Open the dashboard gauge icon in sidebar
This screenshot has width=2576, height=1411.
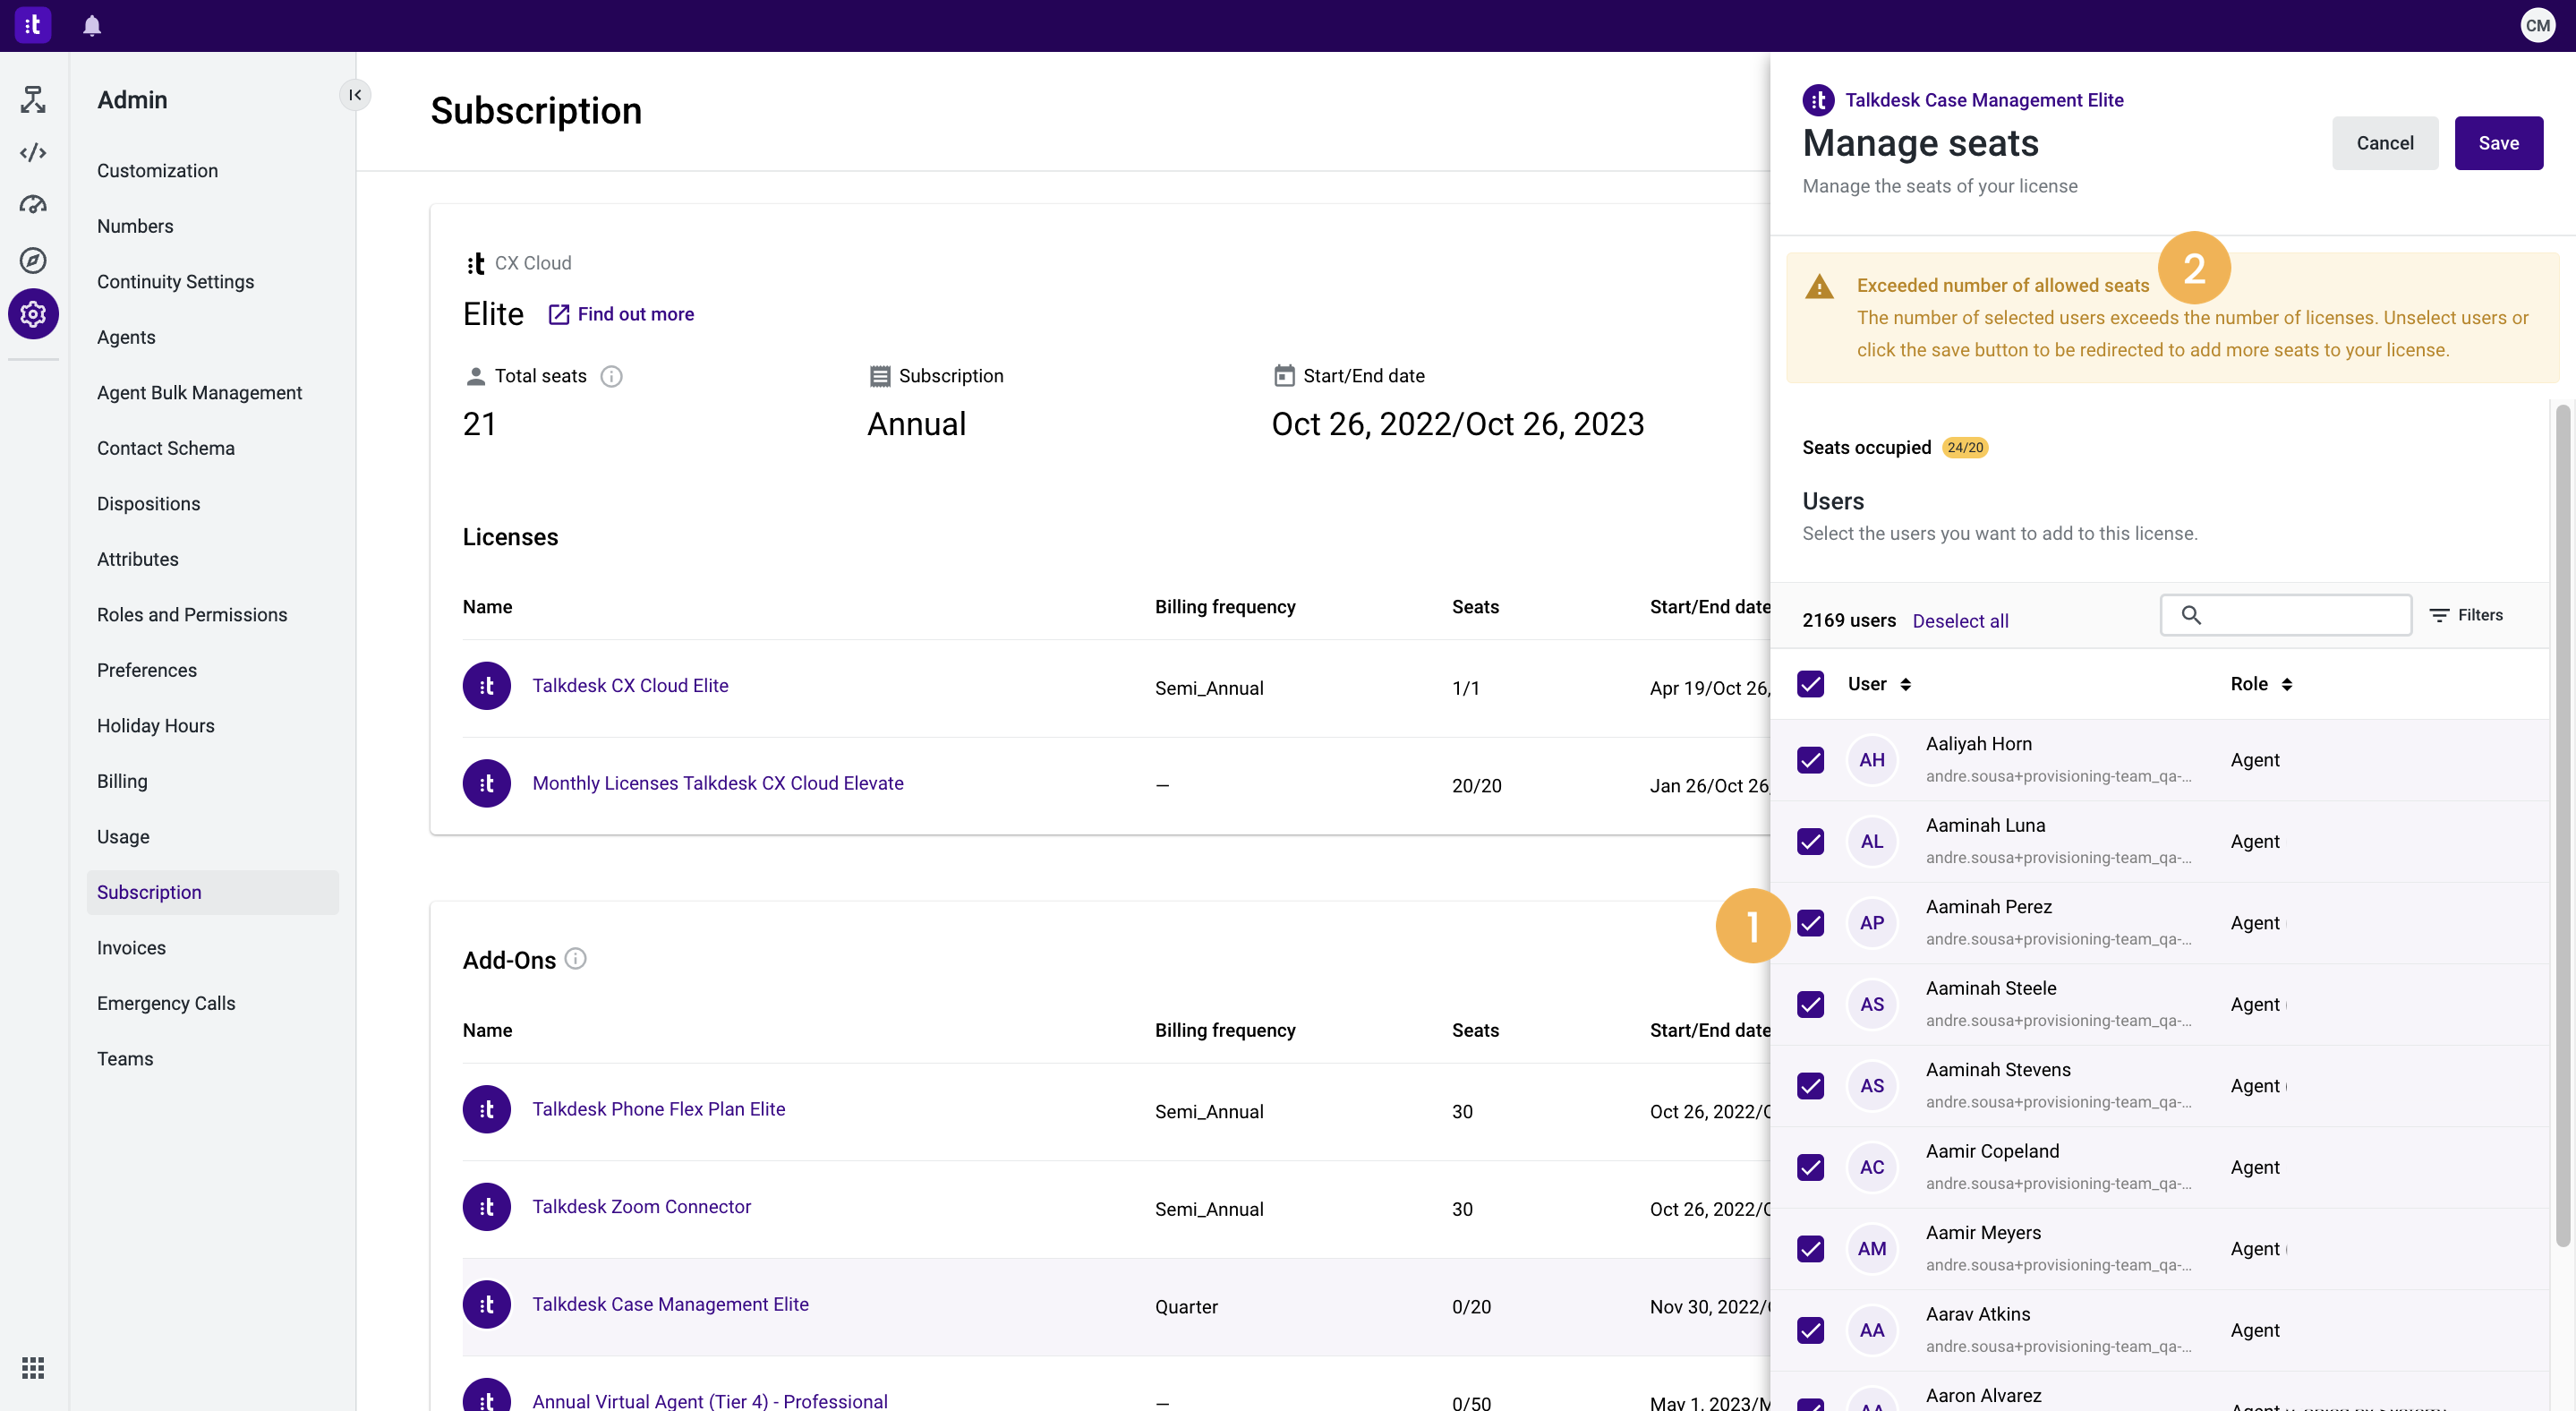33,205
